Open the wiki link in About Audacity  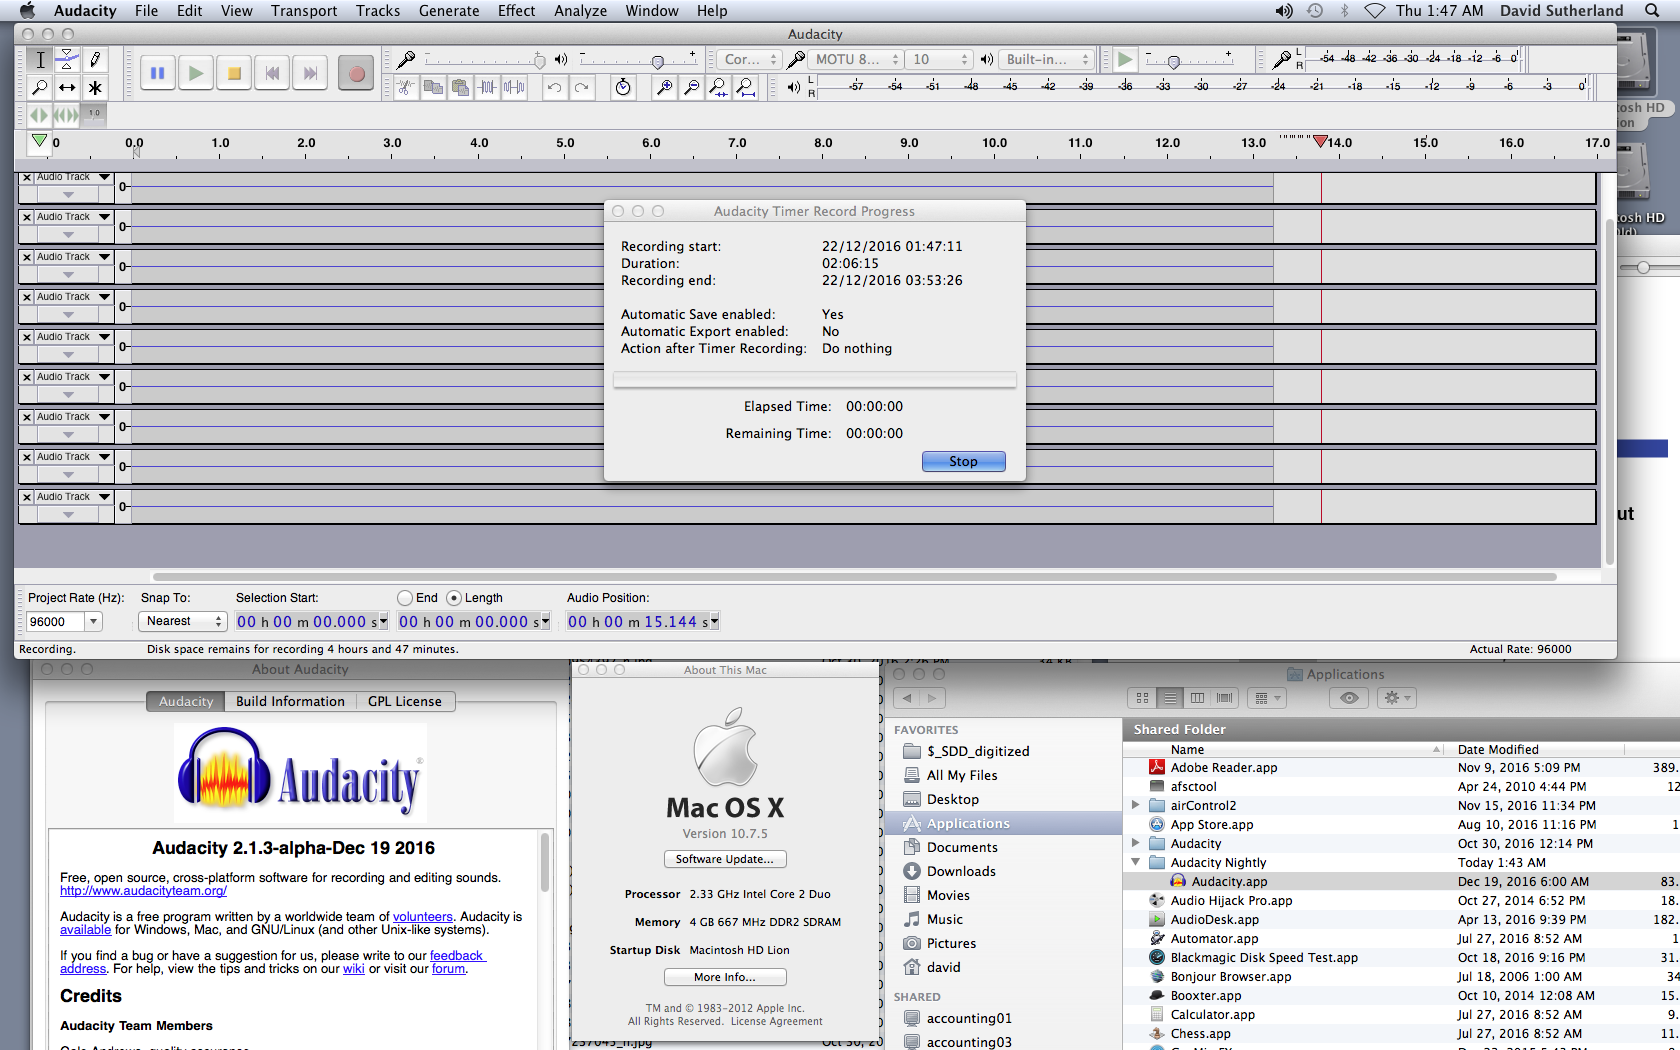coord(354,969)
